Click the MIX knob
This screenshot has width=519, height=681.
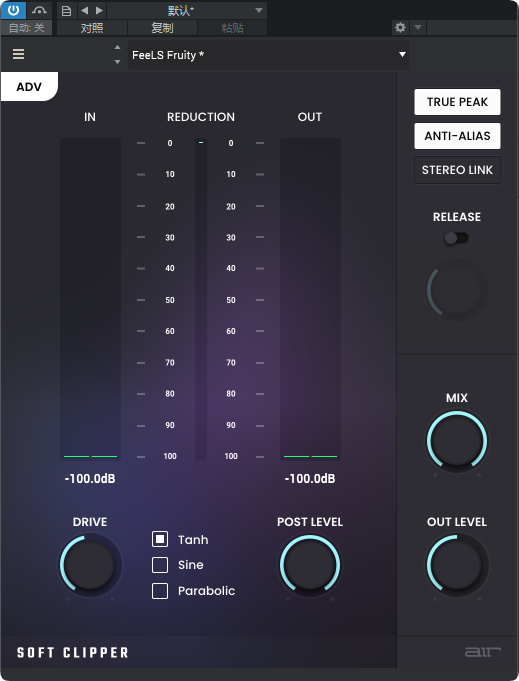click(457, 442)
